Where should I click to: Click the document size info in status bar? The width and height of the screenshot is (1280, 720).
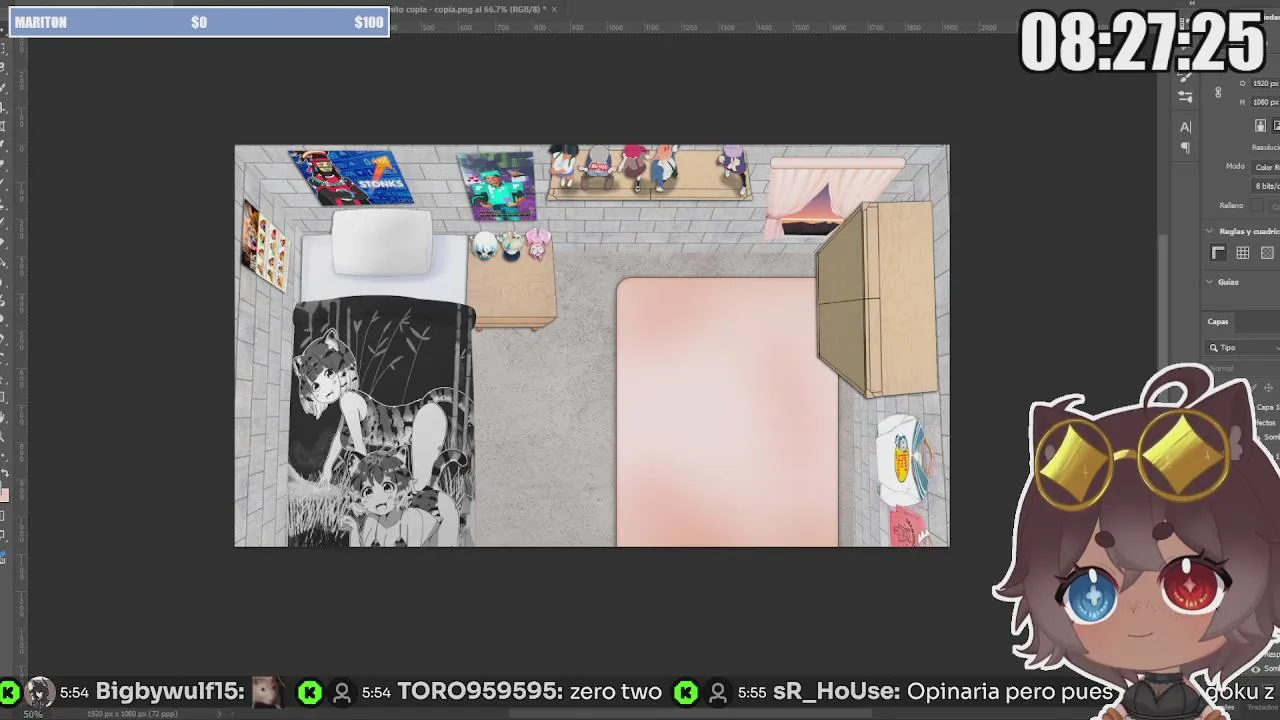[132, 714]
